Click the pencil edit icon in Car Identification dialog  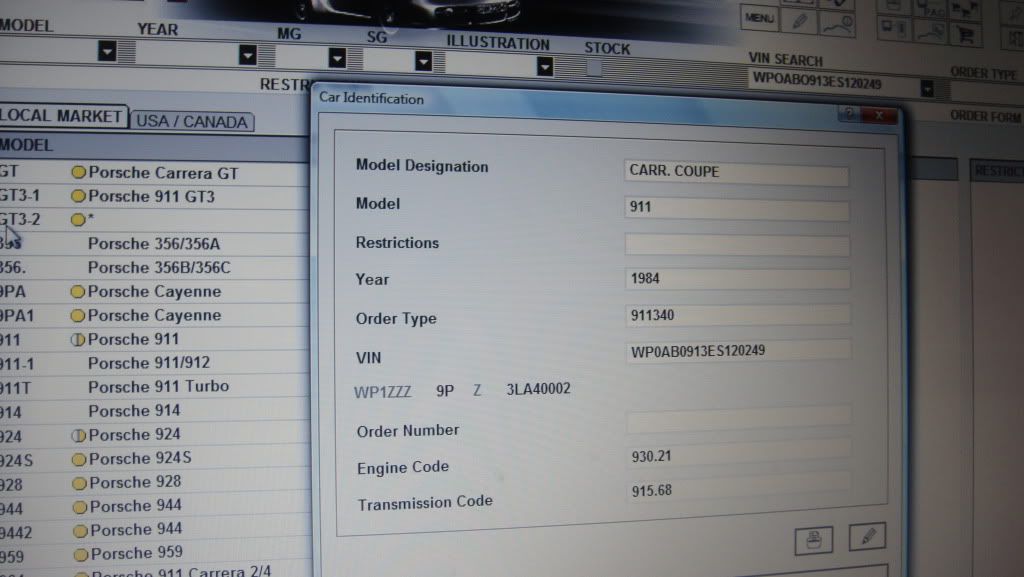(867, 537)
